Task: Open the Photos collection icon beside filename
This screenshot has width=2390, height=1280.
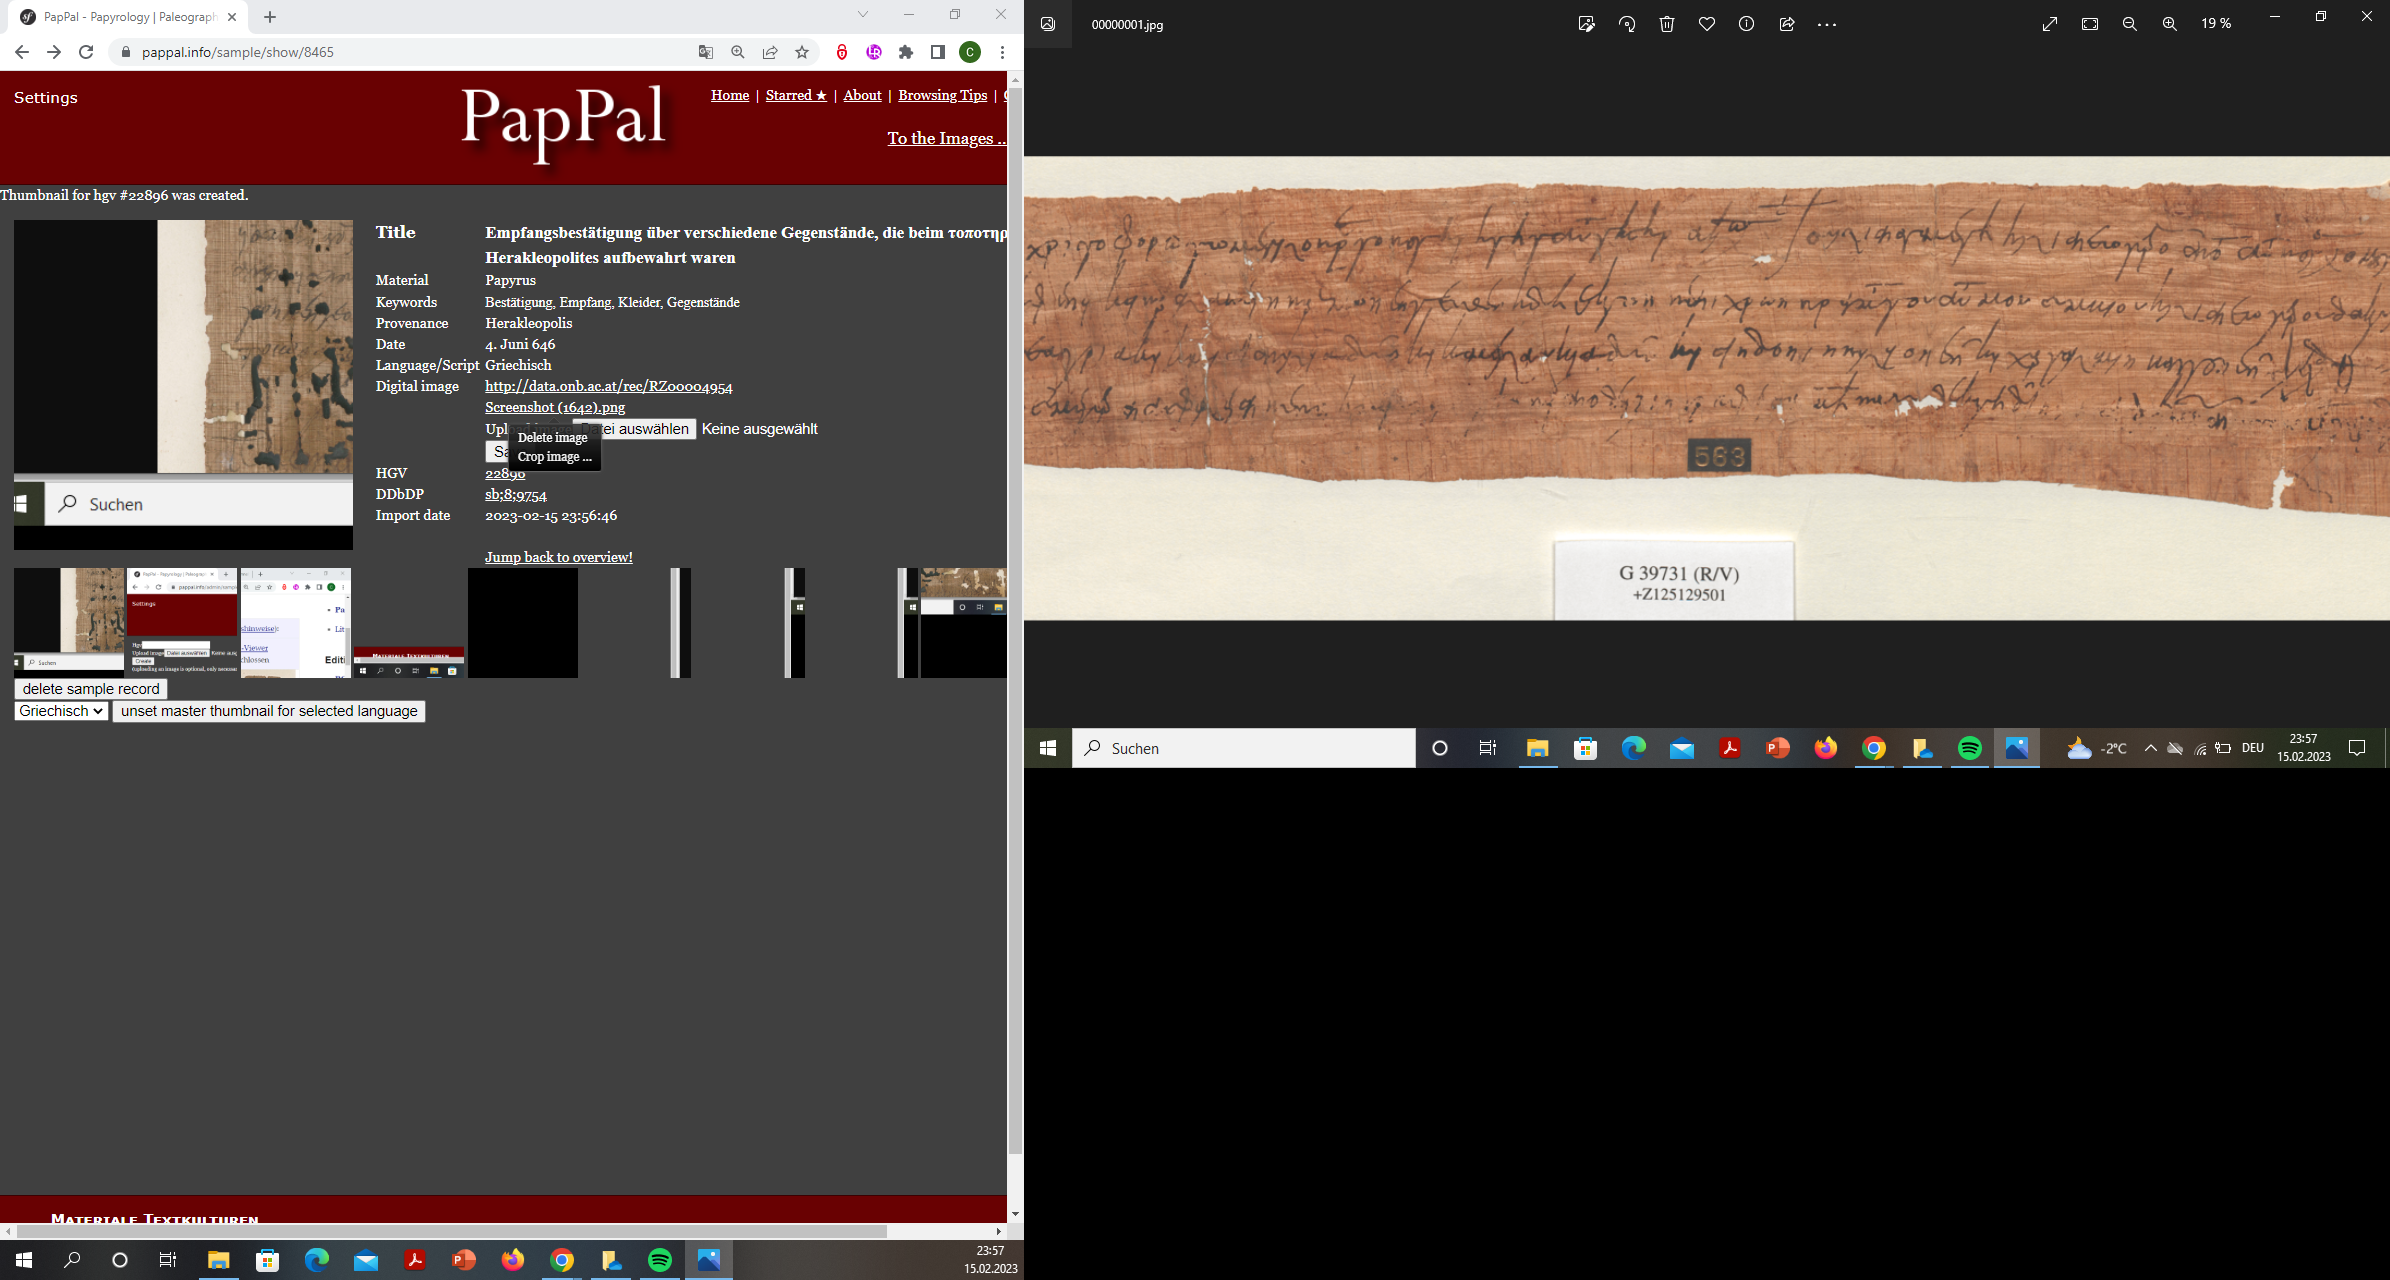Action: click(x=1048, y=24)
